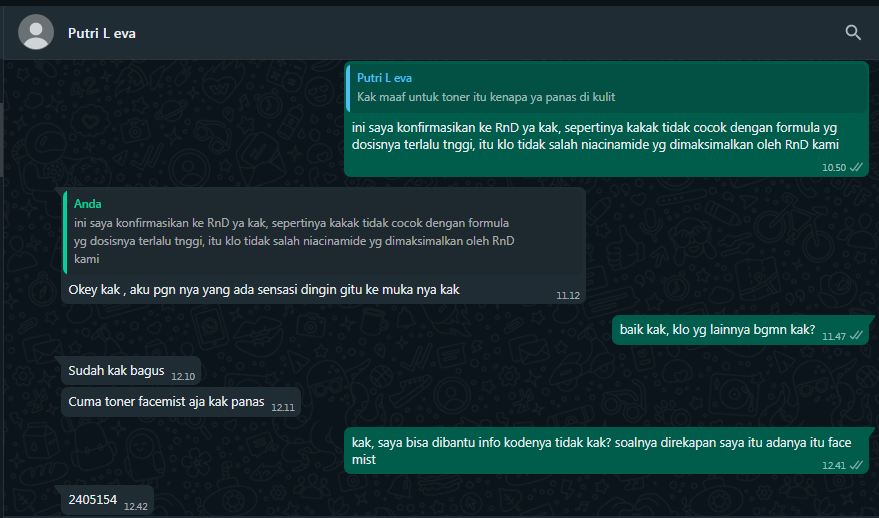This screenshot has height=518, width=879.
Task: Select the code message 2405154
Action: tap(107, 500)
